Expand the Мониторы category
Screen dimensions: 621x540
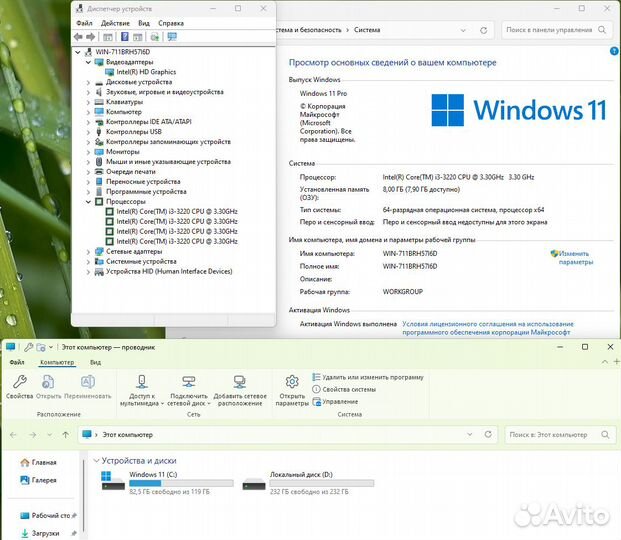click(88, 152)
